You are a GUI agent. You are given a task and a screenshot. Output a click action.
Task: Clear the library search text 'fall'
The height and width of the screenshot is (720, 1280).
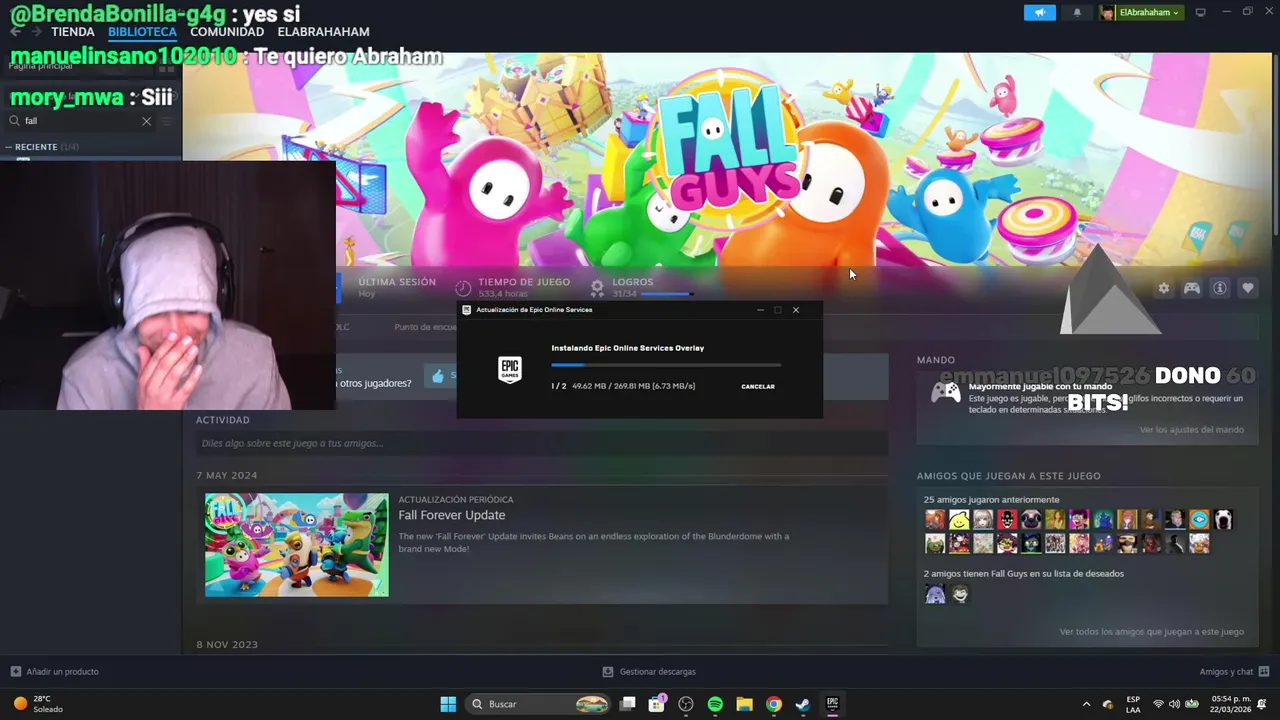pyautogui.click(x=146, y=121)
